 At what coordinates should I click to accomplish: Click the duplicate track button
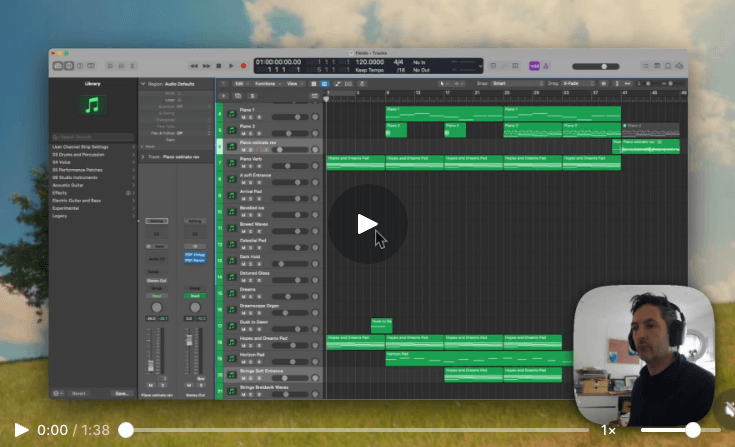click(x=238, y=96)
